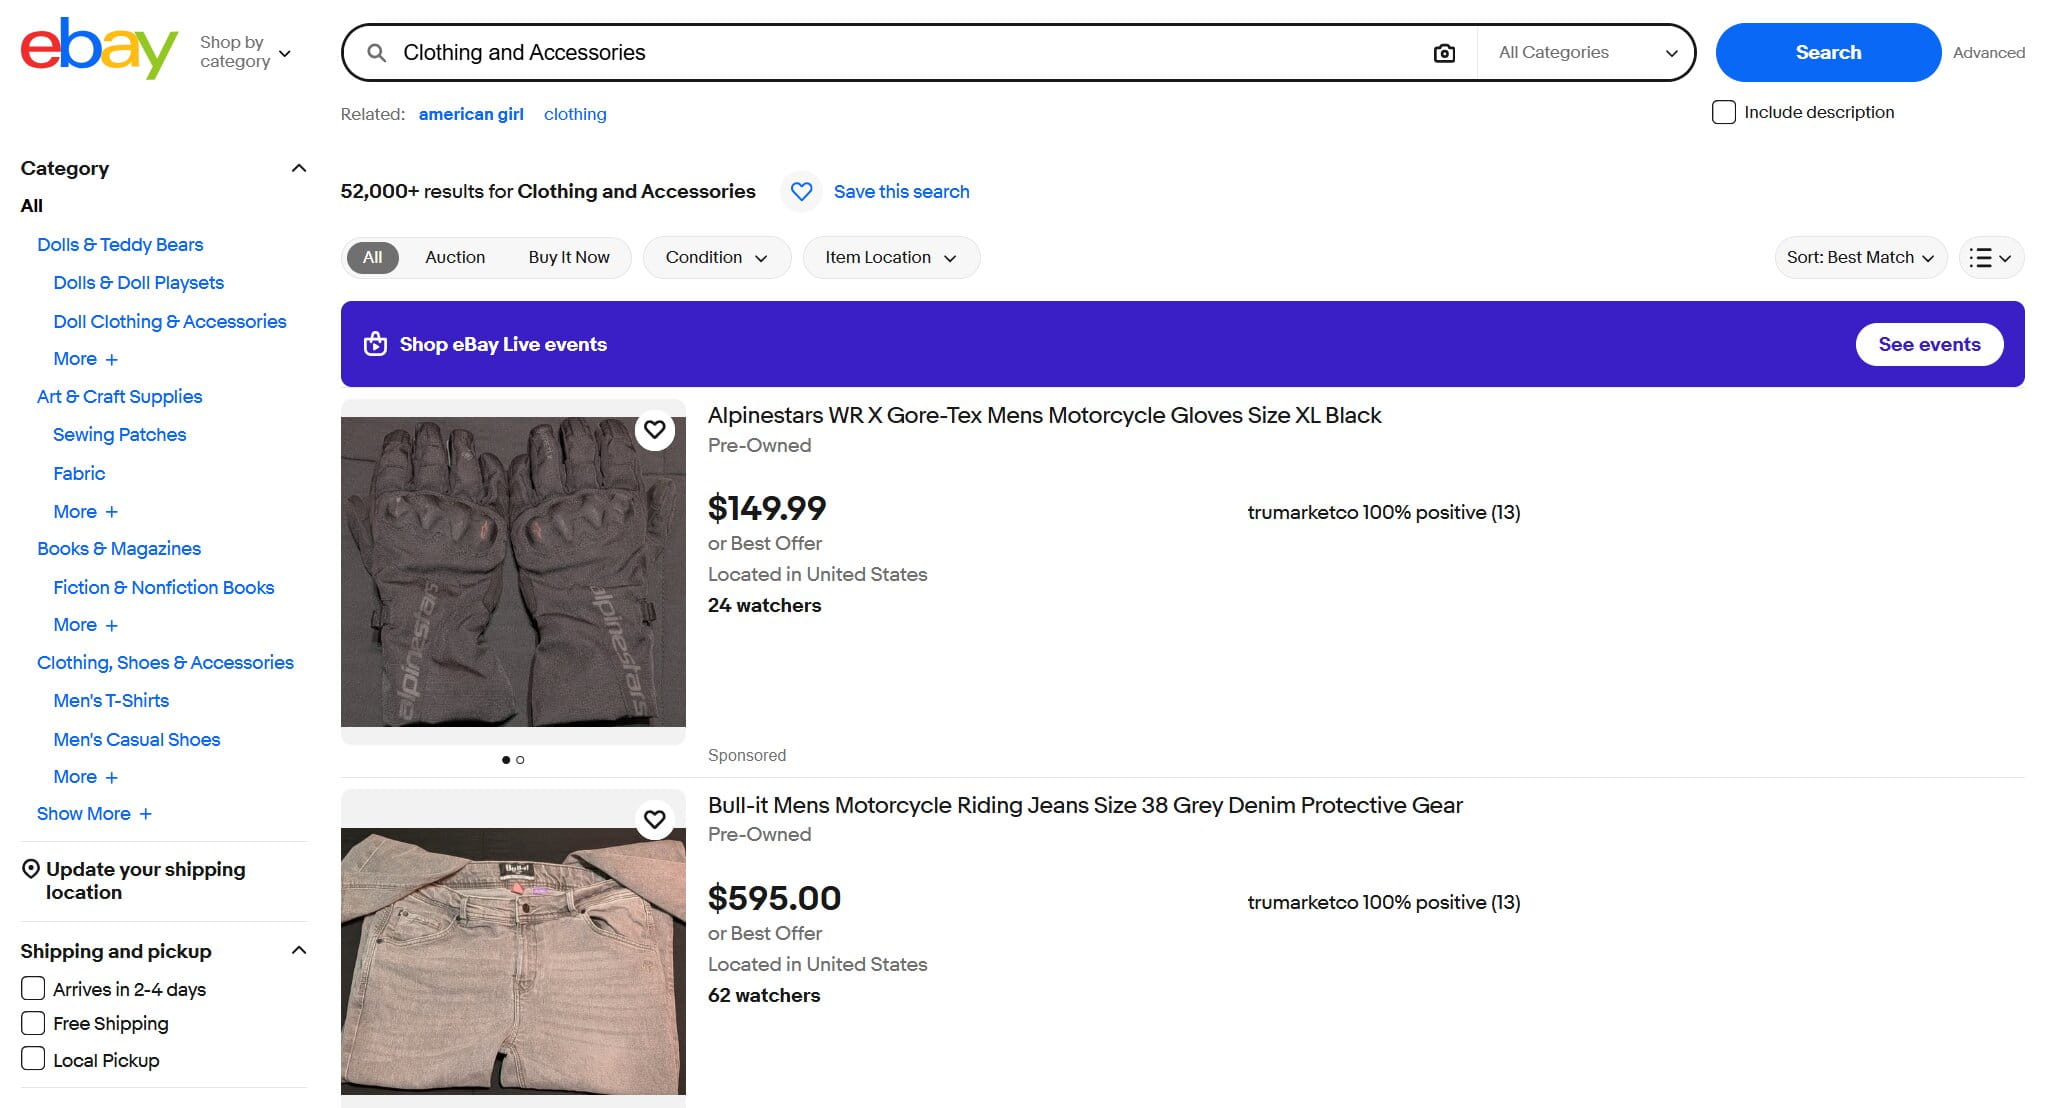
Task: Add the Alpinestars gloves to watchlist heart
Action: (x=654, y=430)
